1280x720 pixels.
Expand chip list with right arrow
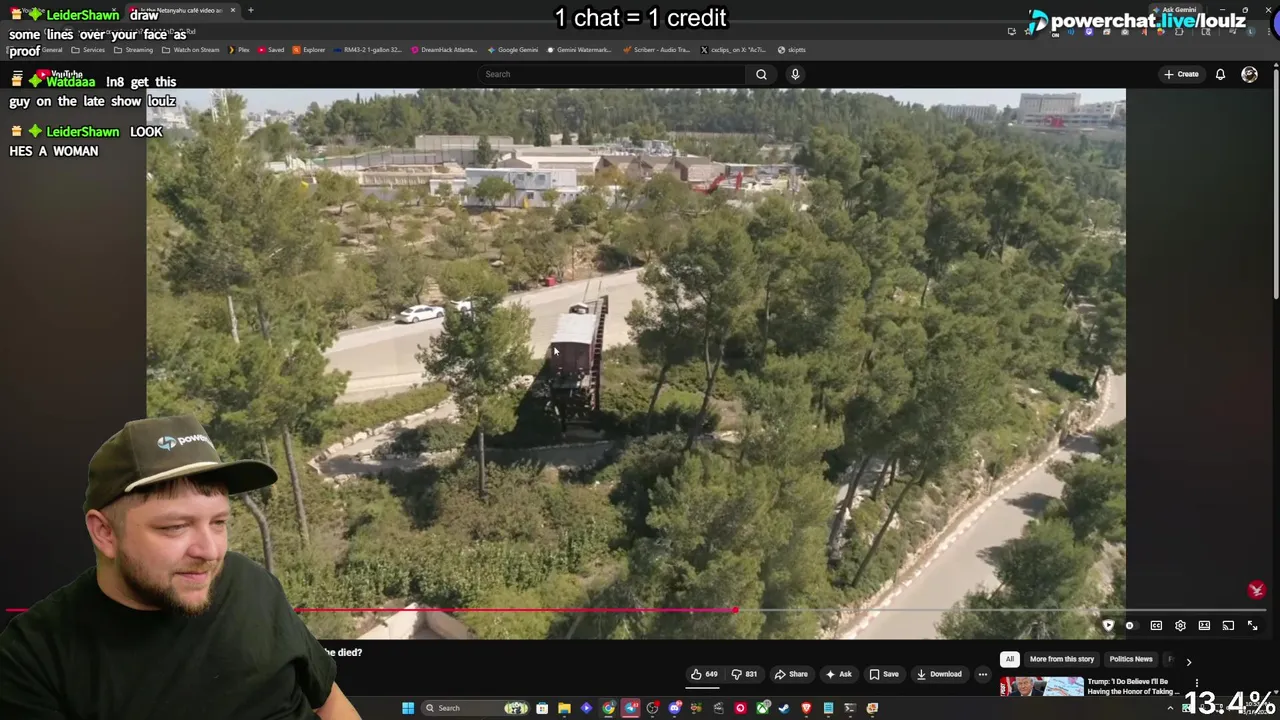point(1188,661)
